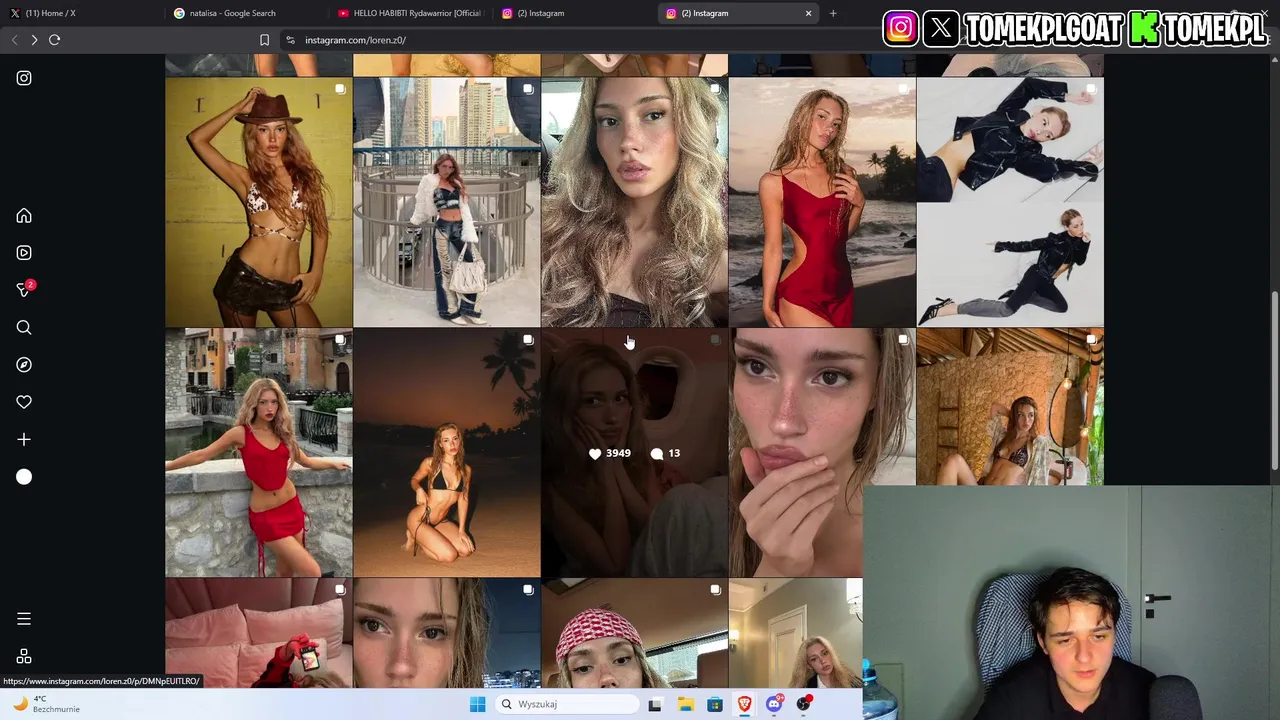
Task: Open Brave browser taskbar icon
Action: point(745,704)
